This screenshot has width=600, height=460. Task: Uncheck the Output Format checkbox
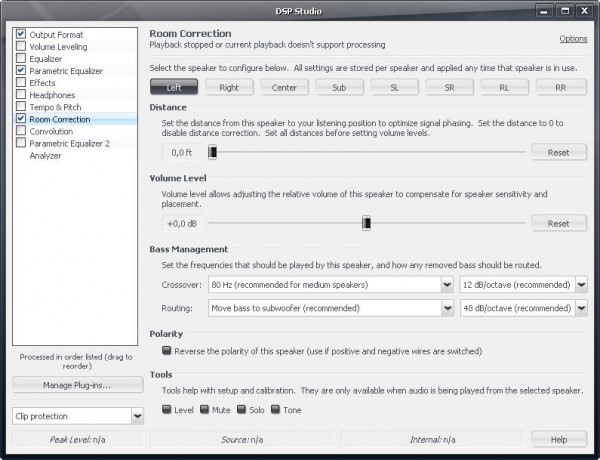click(x=21, y=34)
